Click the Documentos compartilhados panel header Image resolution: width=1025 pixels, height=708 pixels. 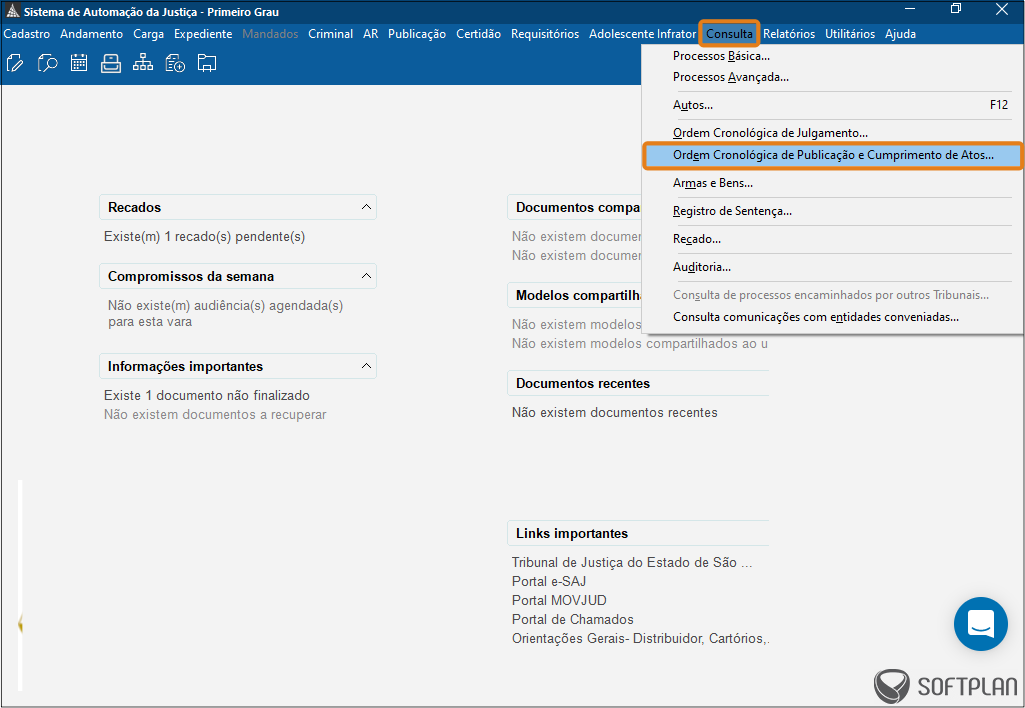coord(575,207)
